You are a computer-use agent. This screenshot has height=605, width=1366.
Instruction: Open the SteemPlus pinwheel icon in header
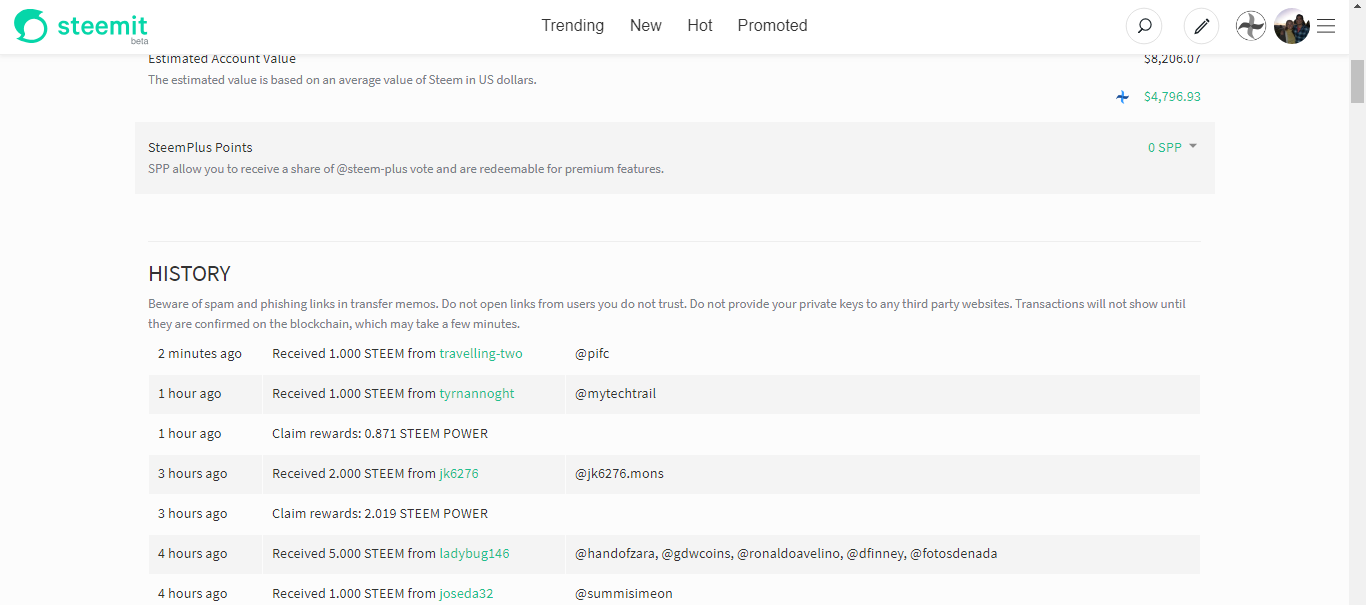click(x=1251, y=26)
